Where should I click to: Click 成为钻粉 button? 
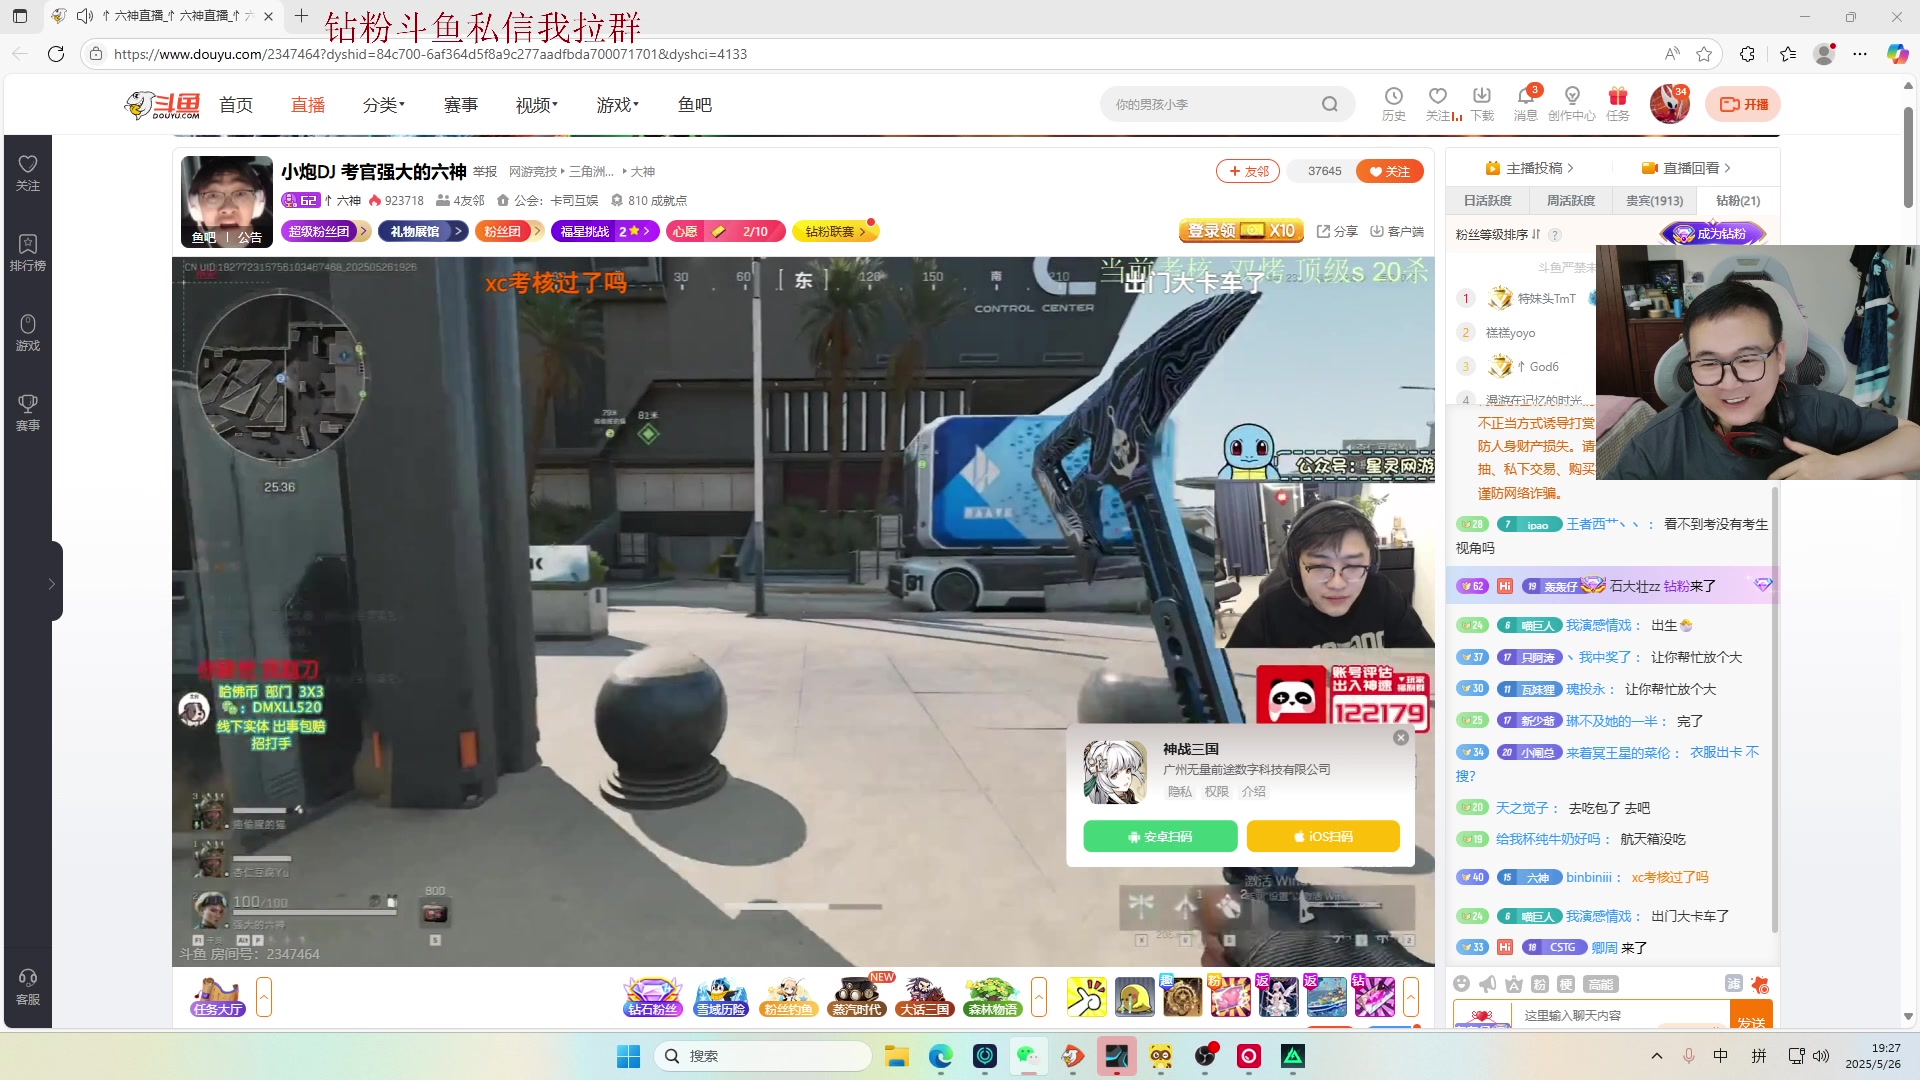[x=1713, y=233]
